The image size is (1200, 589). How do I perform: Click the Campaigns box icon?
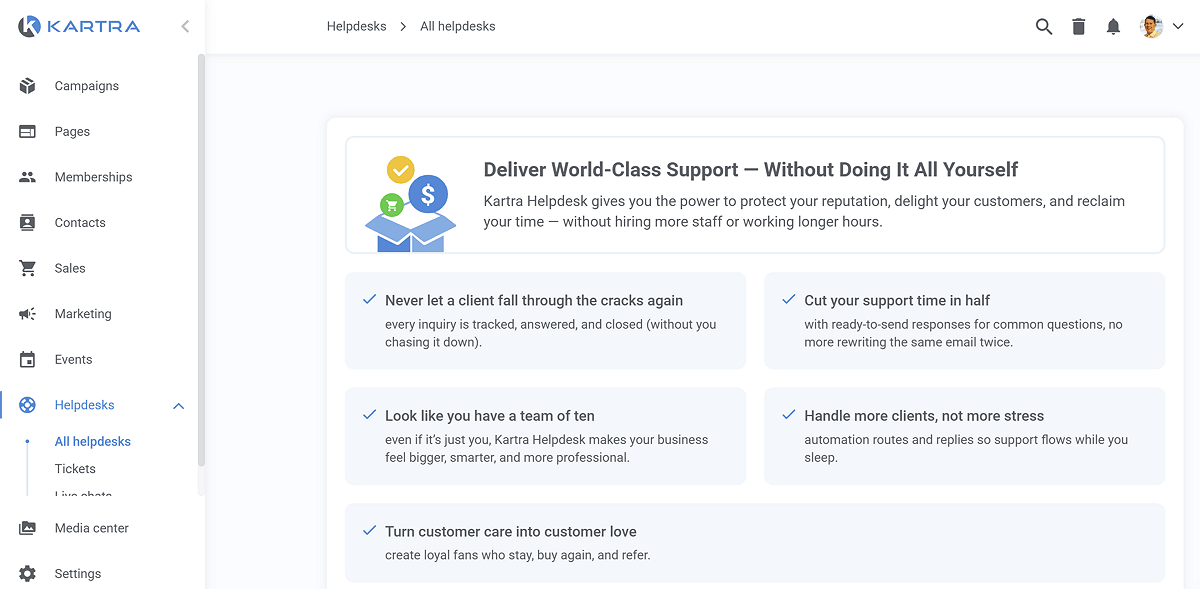[28, 86]
